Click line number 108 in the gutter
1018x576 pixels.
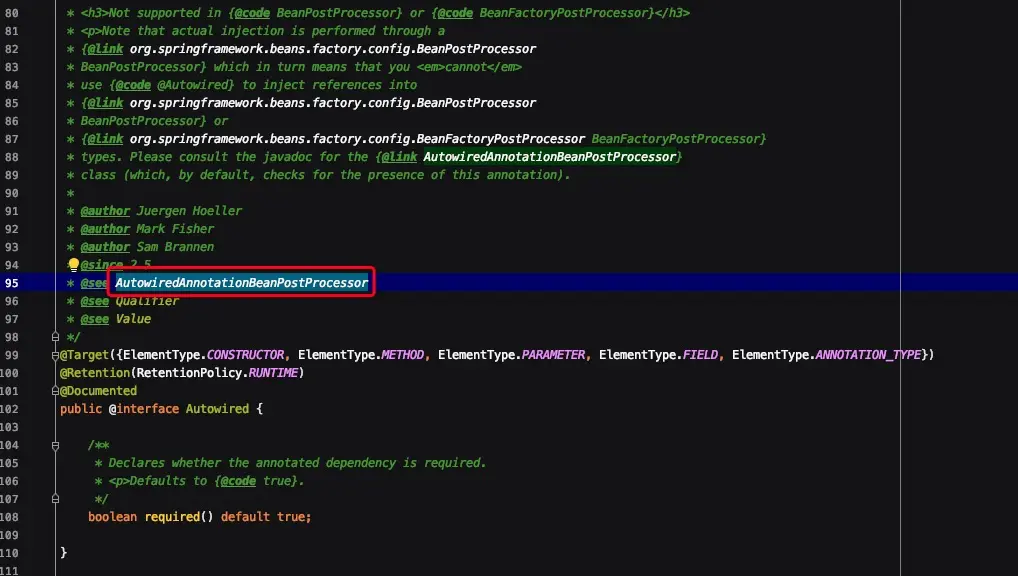click(9, 517)
